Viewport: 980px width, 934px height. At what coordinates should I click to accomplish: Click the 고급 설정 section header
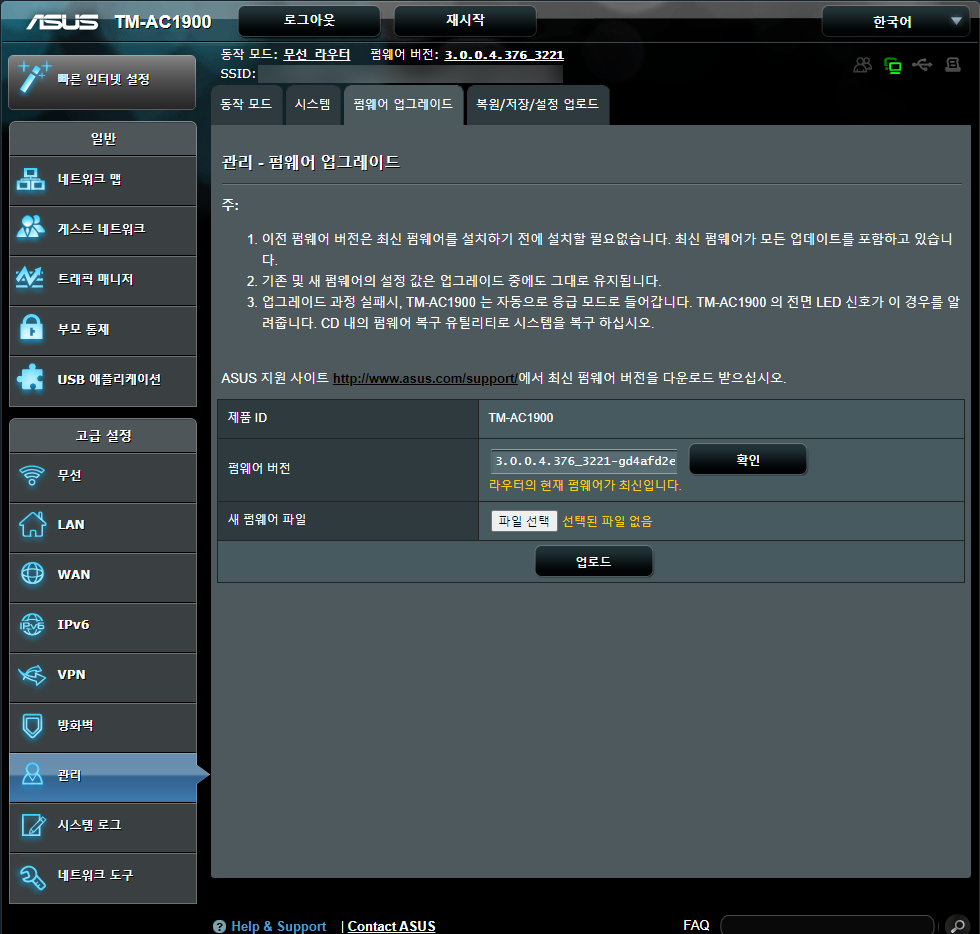(x=103, y=436)
